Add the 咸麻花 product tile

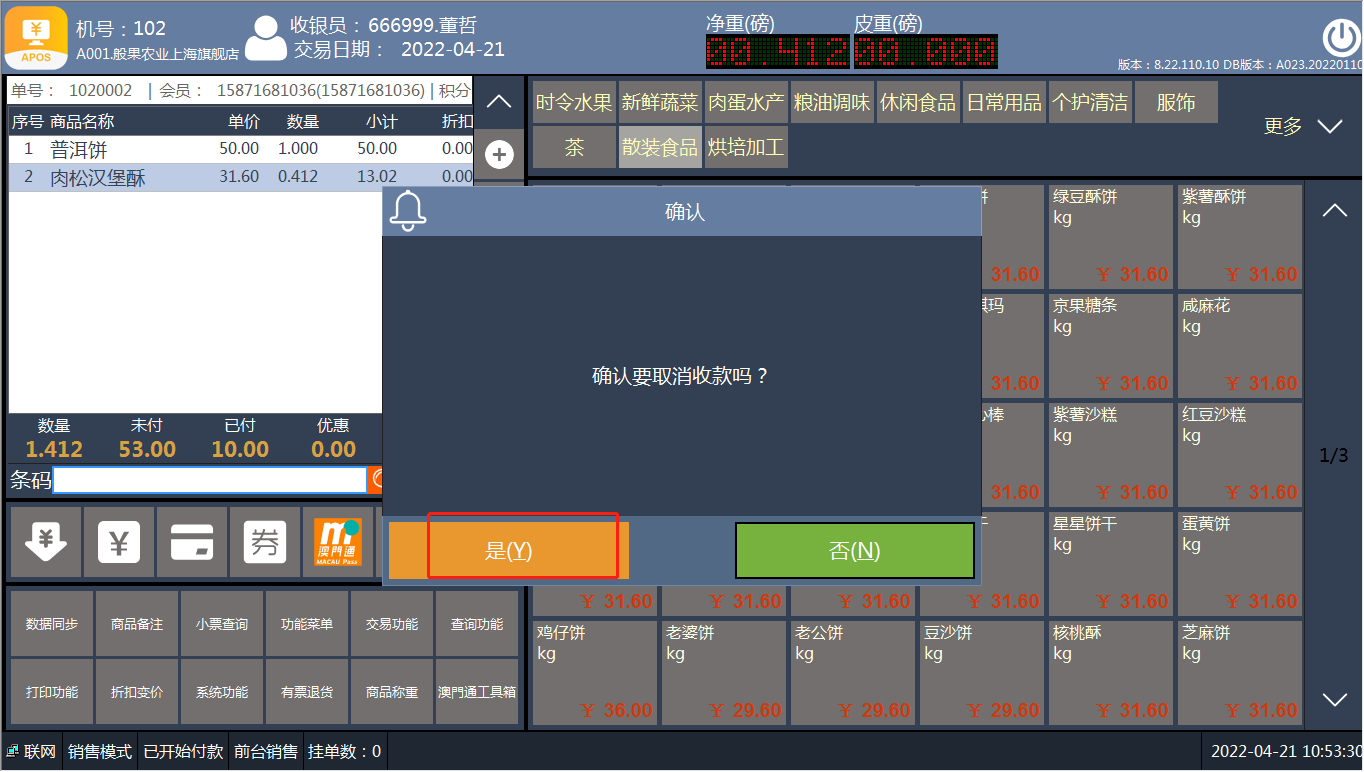1240,344
